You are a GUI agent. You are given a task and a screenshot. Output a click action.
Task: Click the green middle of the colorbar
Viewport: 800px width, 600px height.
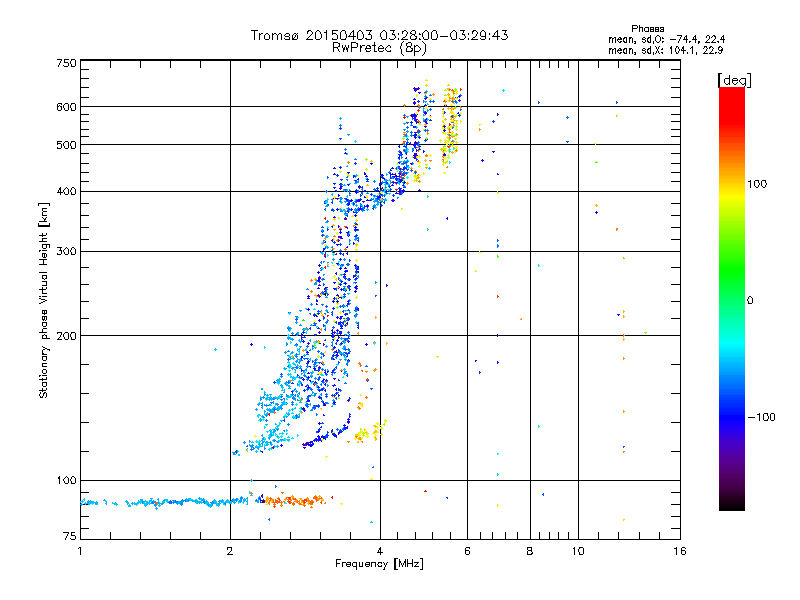[x=732, y=276]
